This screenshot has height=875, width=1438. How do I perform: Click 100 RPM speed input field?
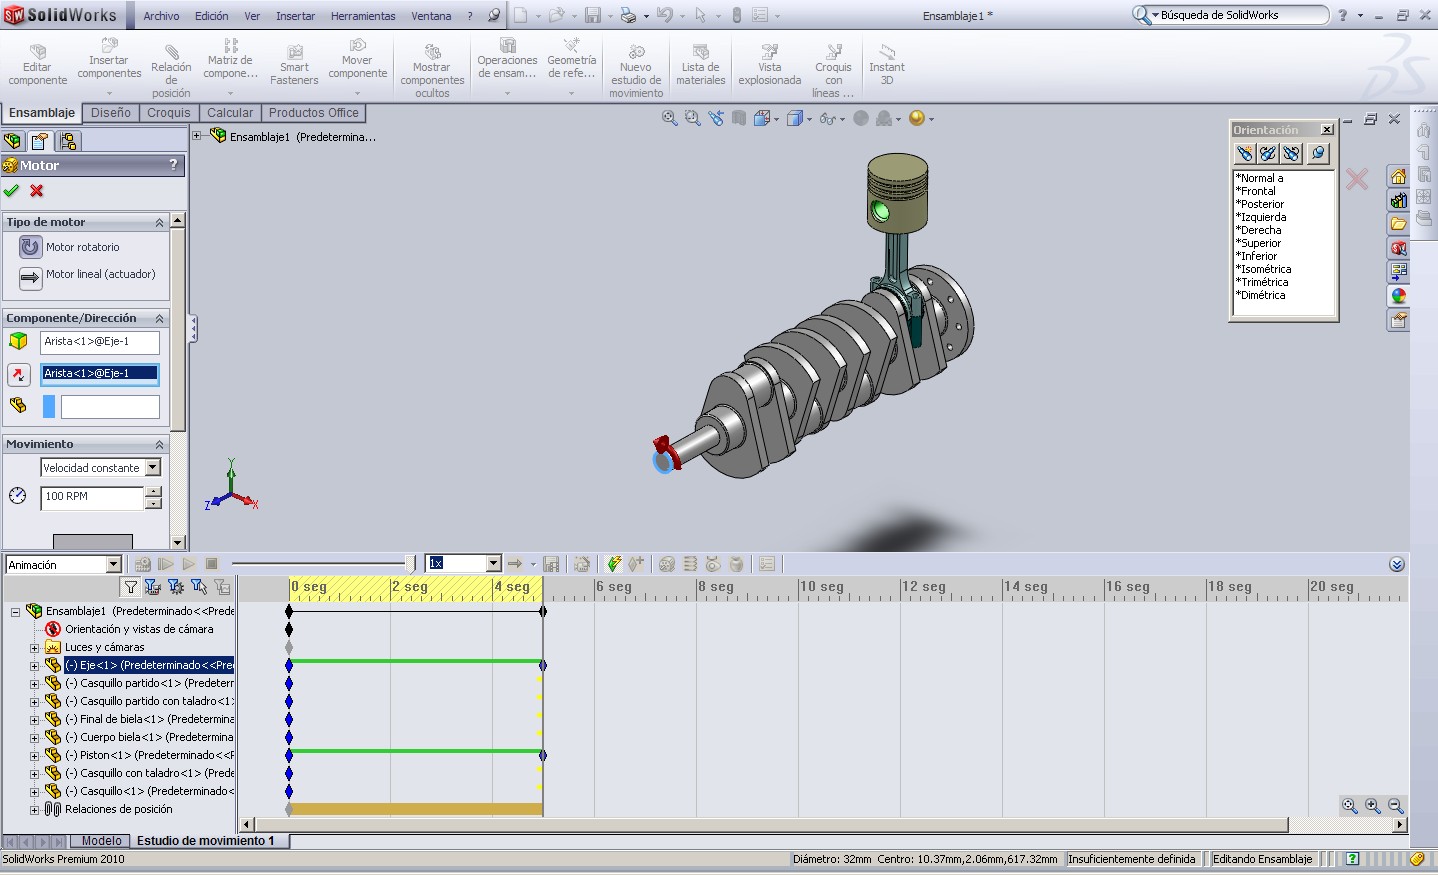click(x=92, y=497)
